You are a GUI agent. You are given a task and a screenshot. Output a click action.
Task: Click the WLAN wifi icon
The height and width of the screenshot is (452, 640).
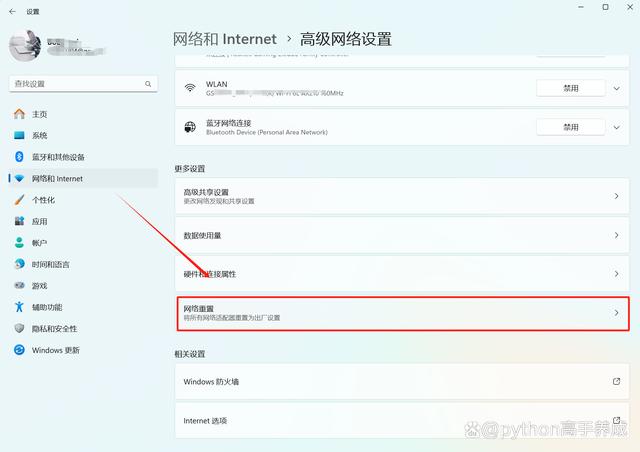190,88
